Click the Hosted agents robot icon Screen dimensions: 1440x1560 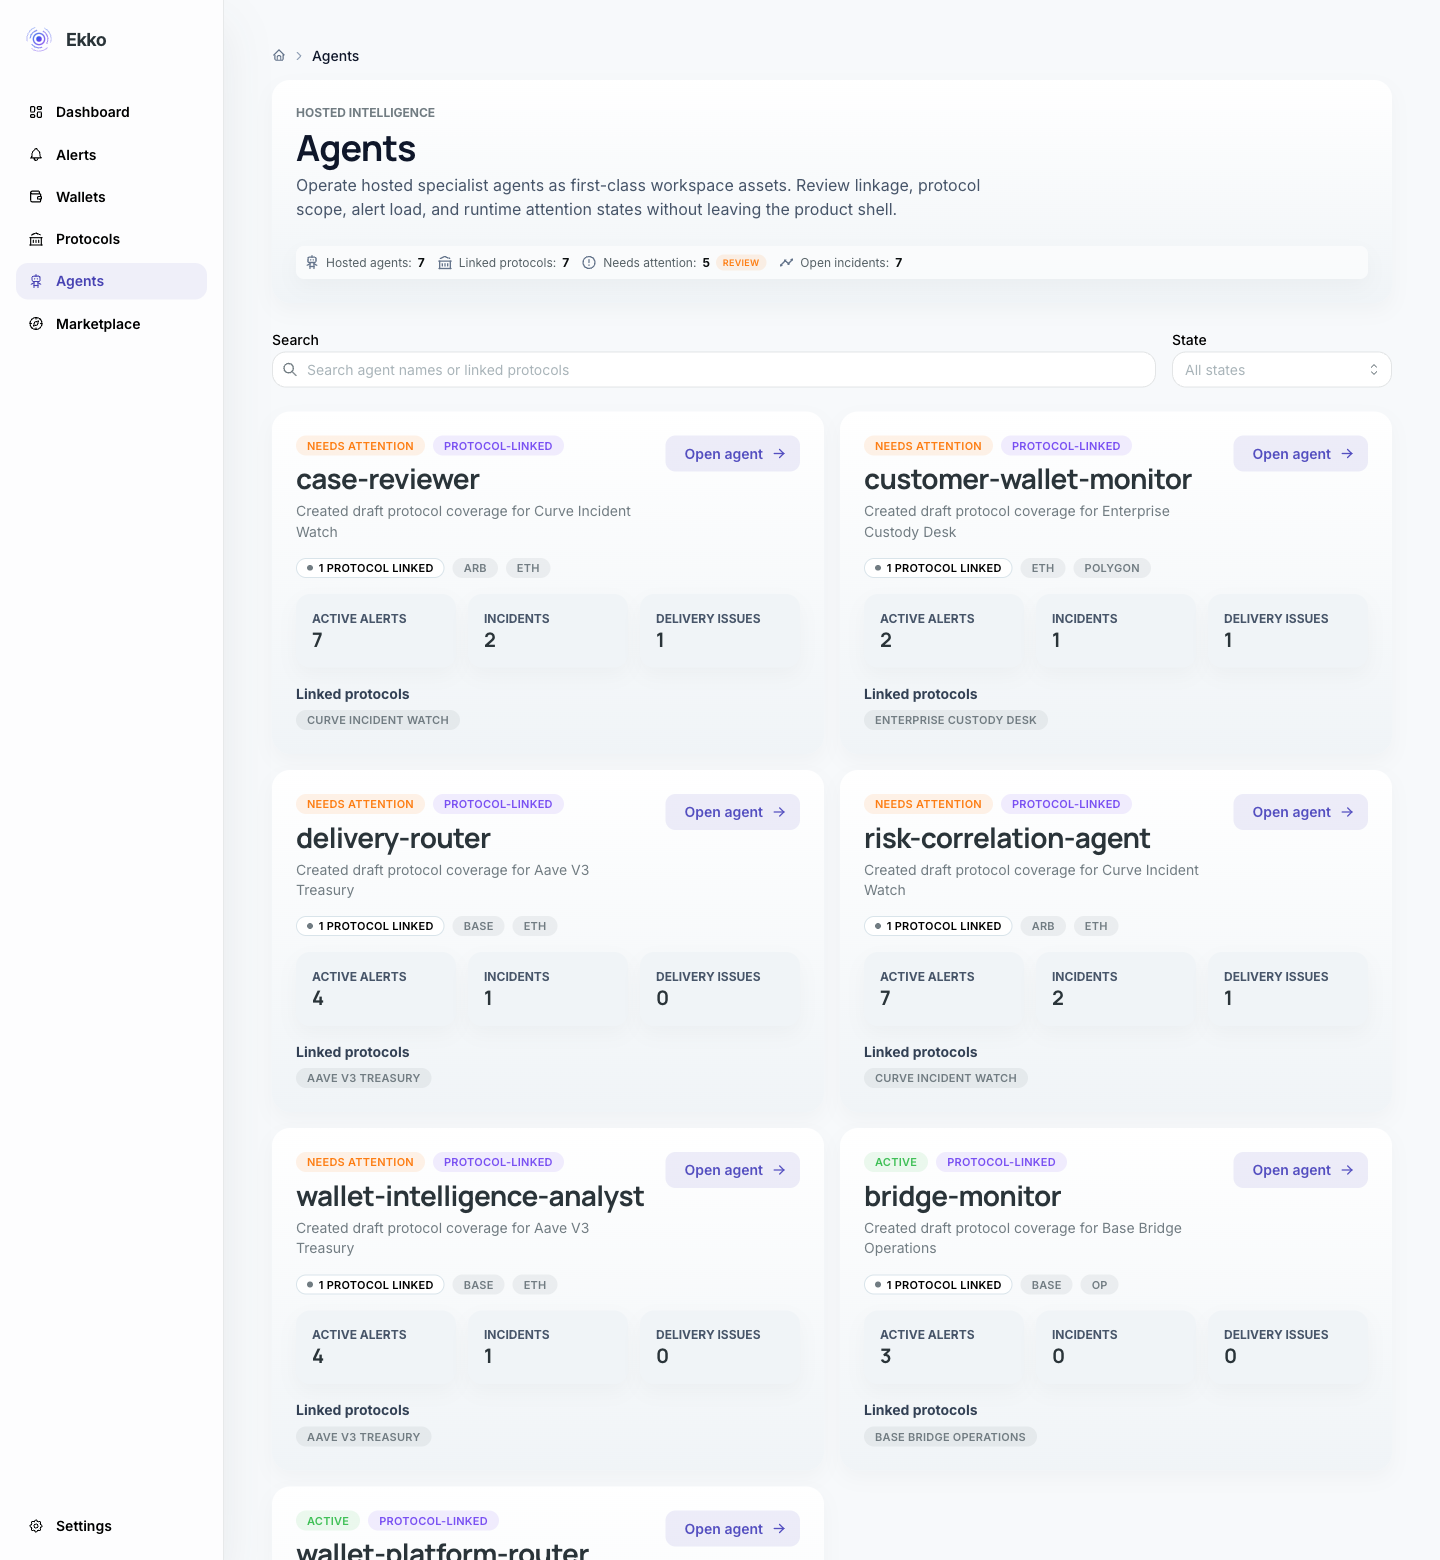pyautogui.click(x=312, y=263)
